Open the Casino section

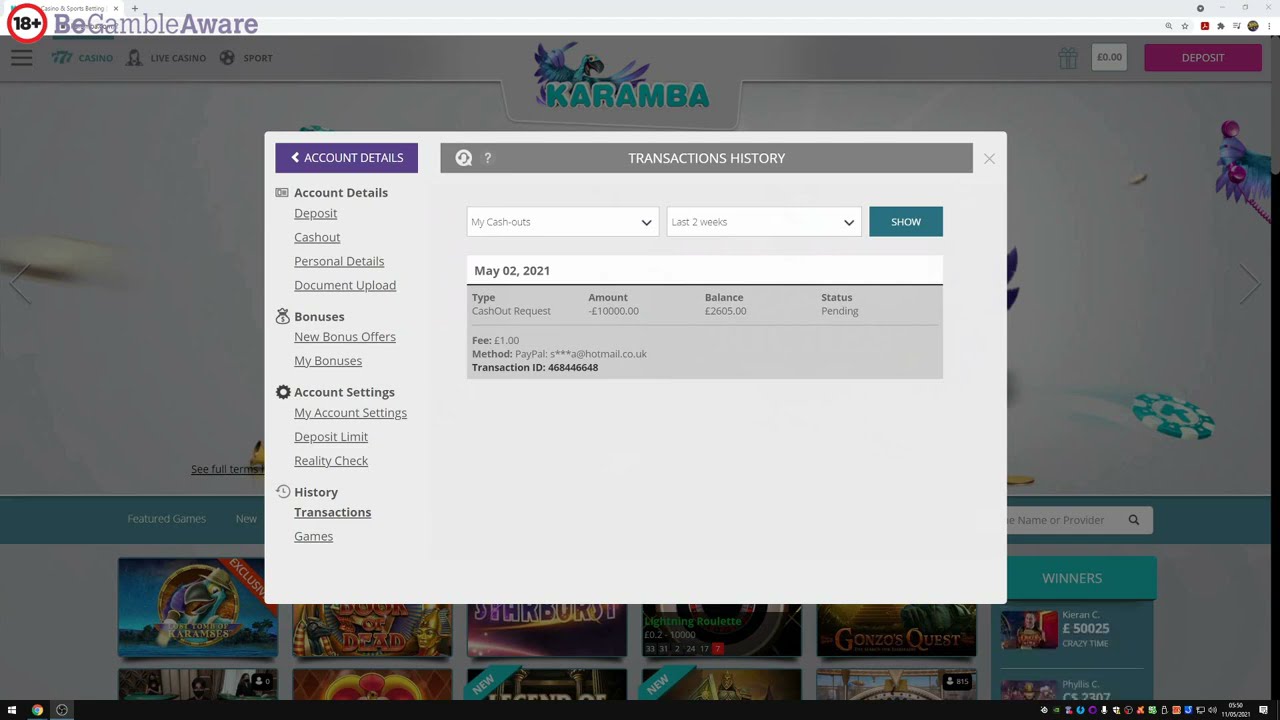point(83,58)
